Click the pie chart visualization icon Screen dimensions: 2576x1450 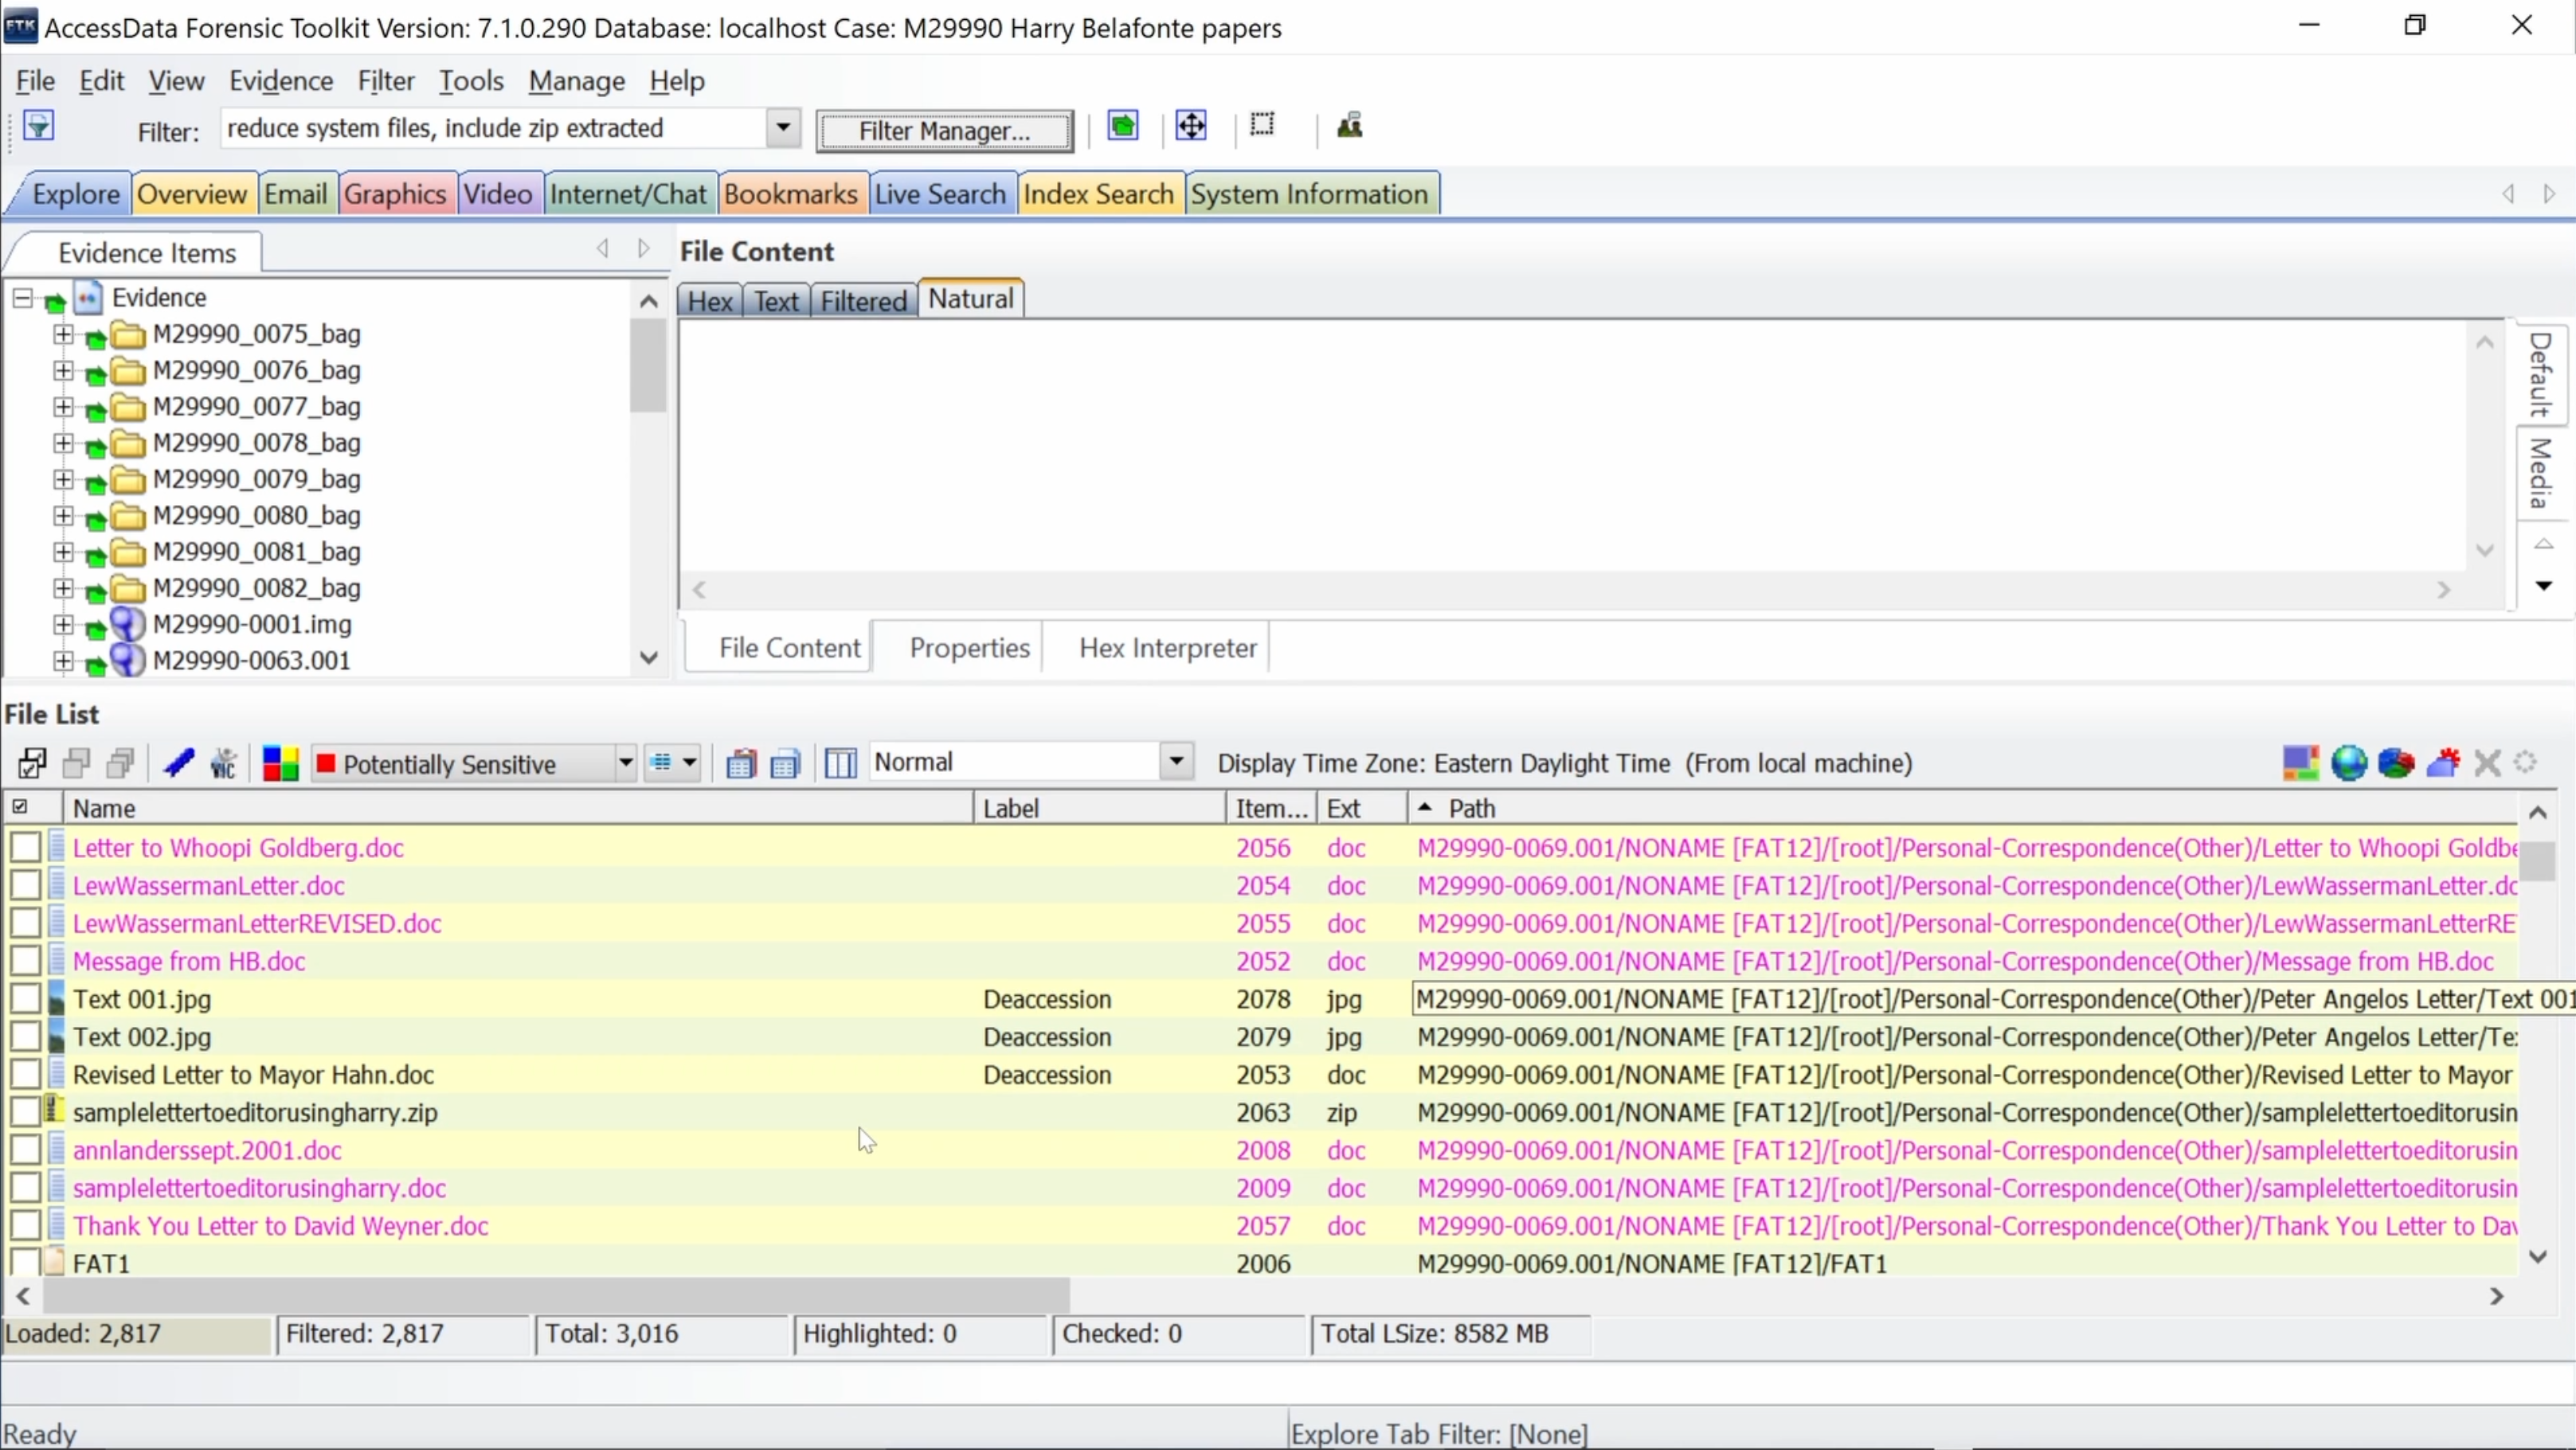pyautogui.click(x=2396, y=763)
